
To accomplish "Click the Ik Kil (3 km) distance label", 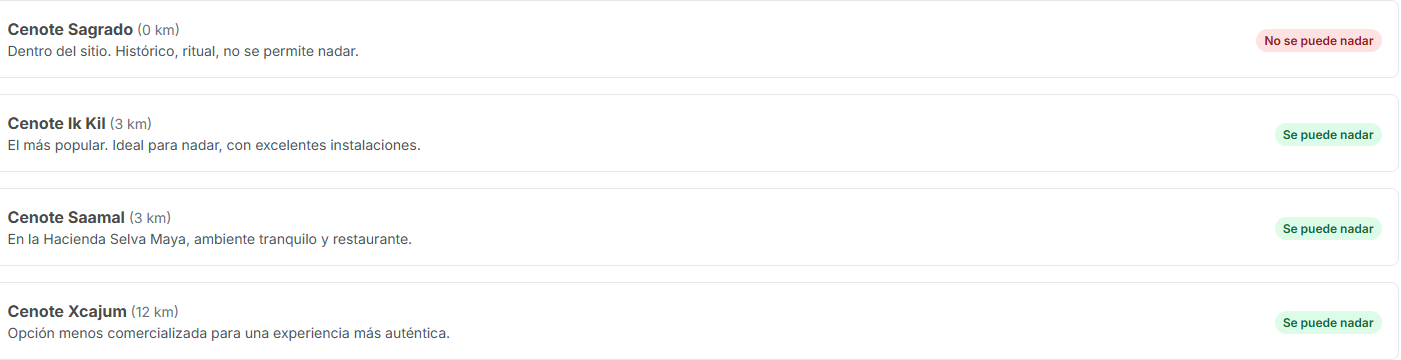I will (131, 124).
